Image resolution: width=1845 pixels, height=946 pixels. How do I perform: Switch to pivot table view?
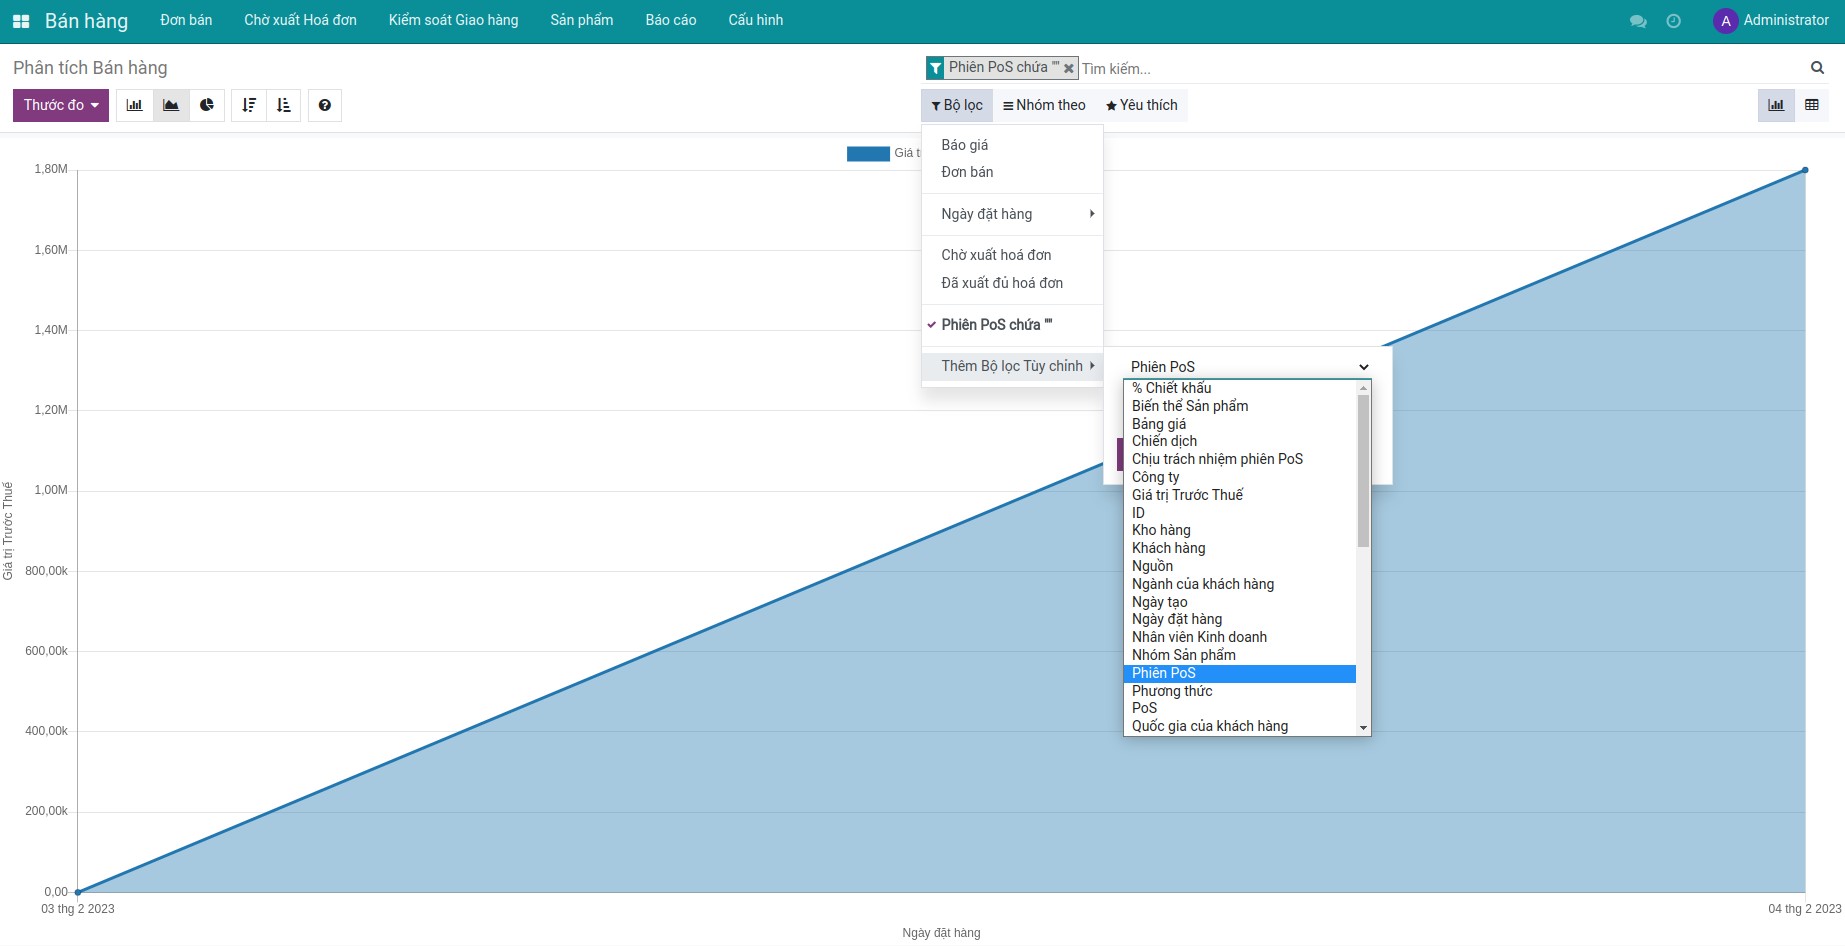[1811, 105]
